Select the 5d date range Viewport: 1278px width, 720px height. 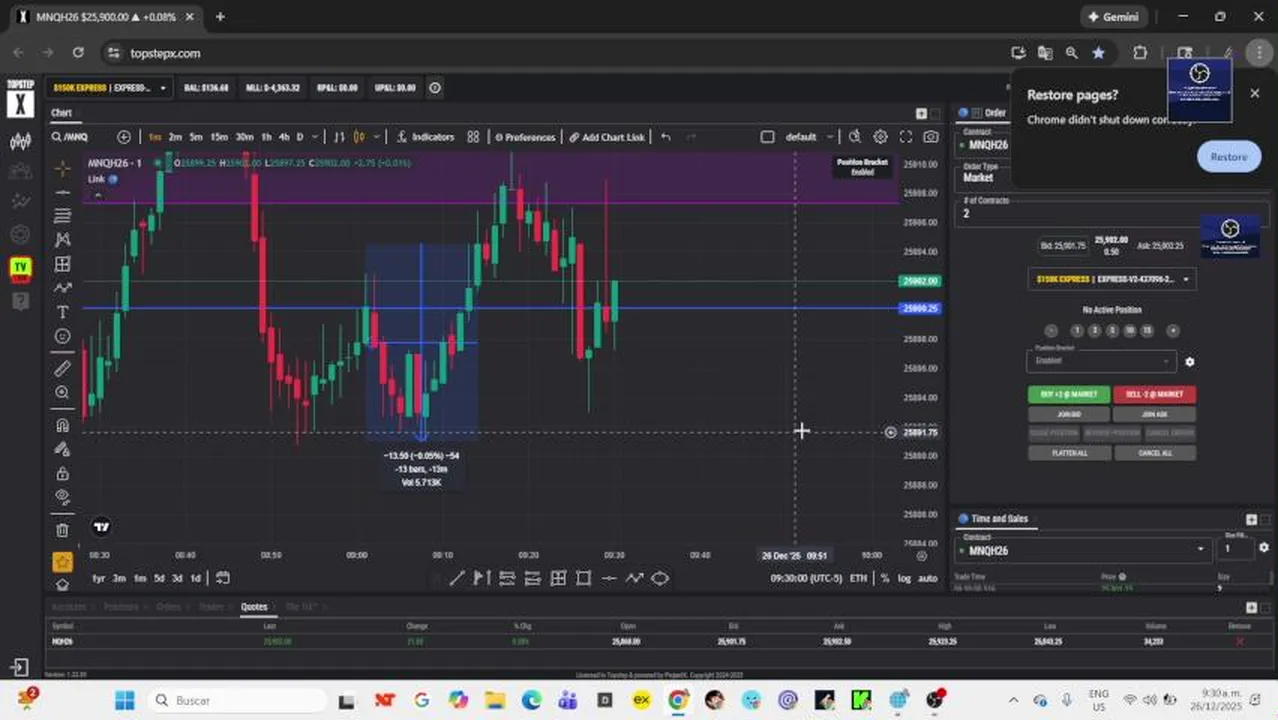click(x=159, y=578)
